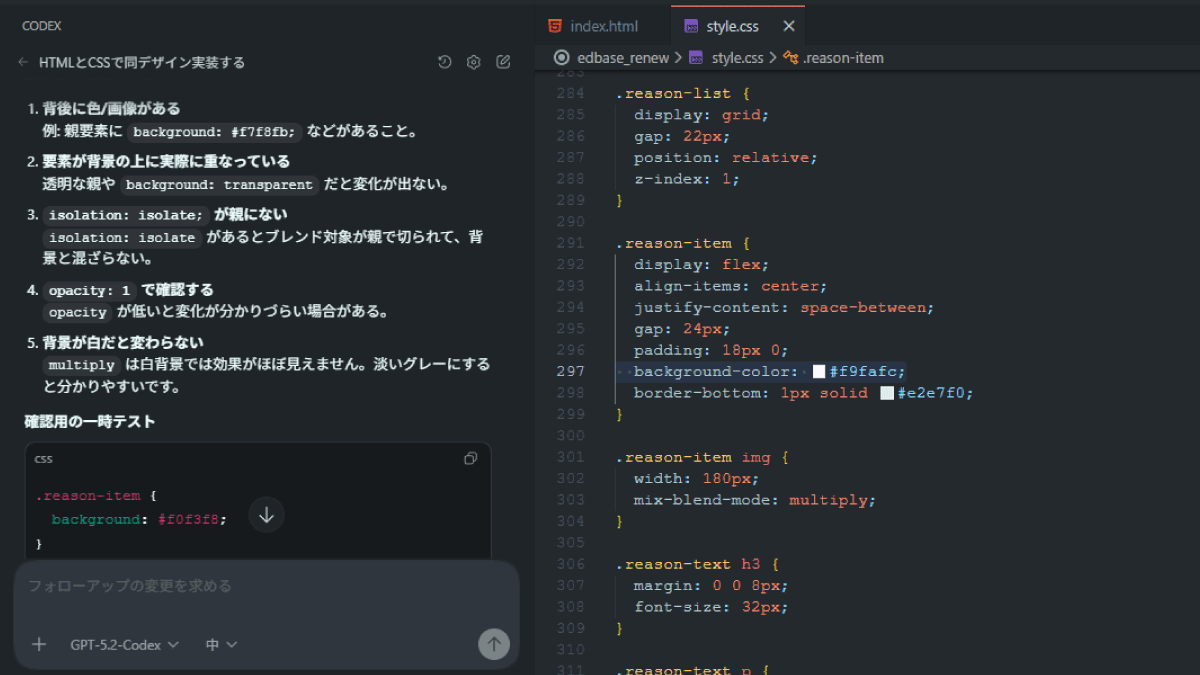Click the back arrow beside the chat title

tap(24, 62)
